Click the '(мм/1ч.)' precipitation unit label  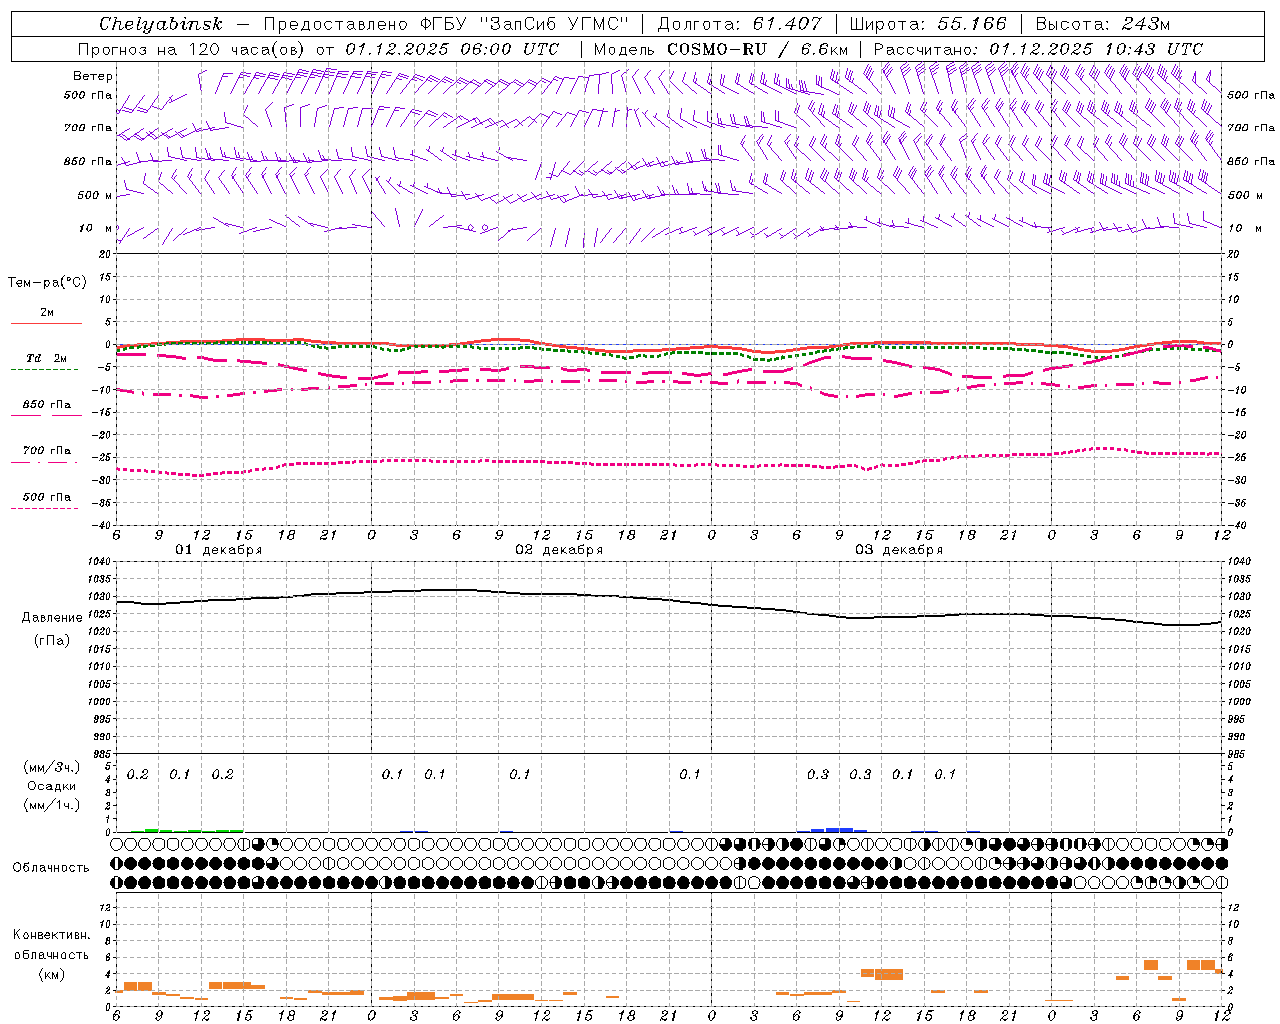click(52, 805)
